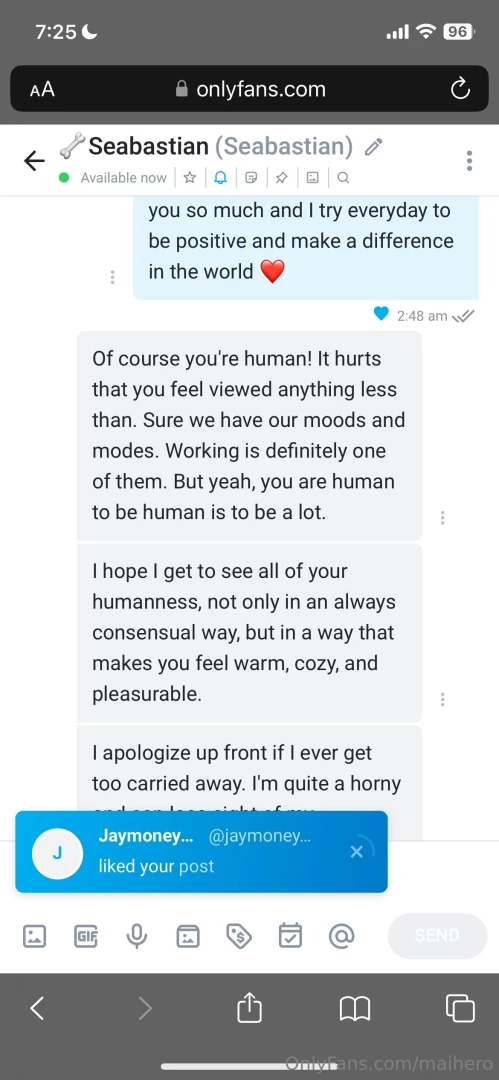499x1080 pixels.
Task: Insert a GIF into the message
Action: [x=85, y=935]
